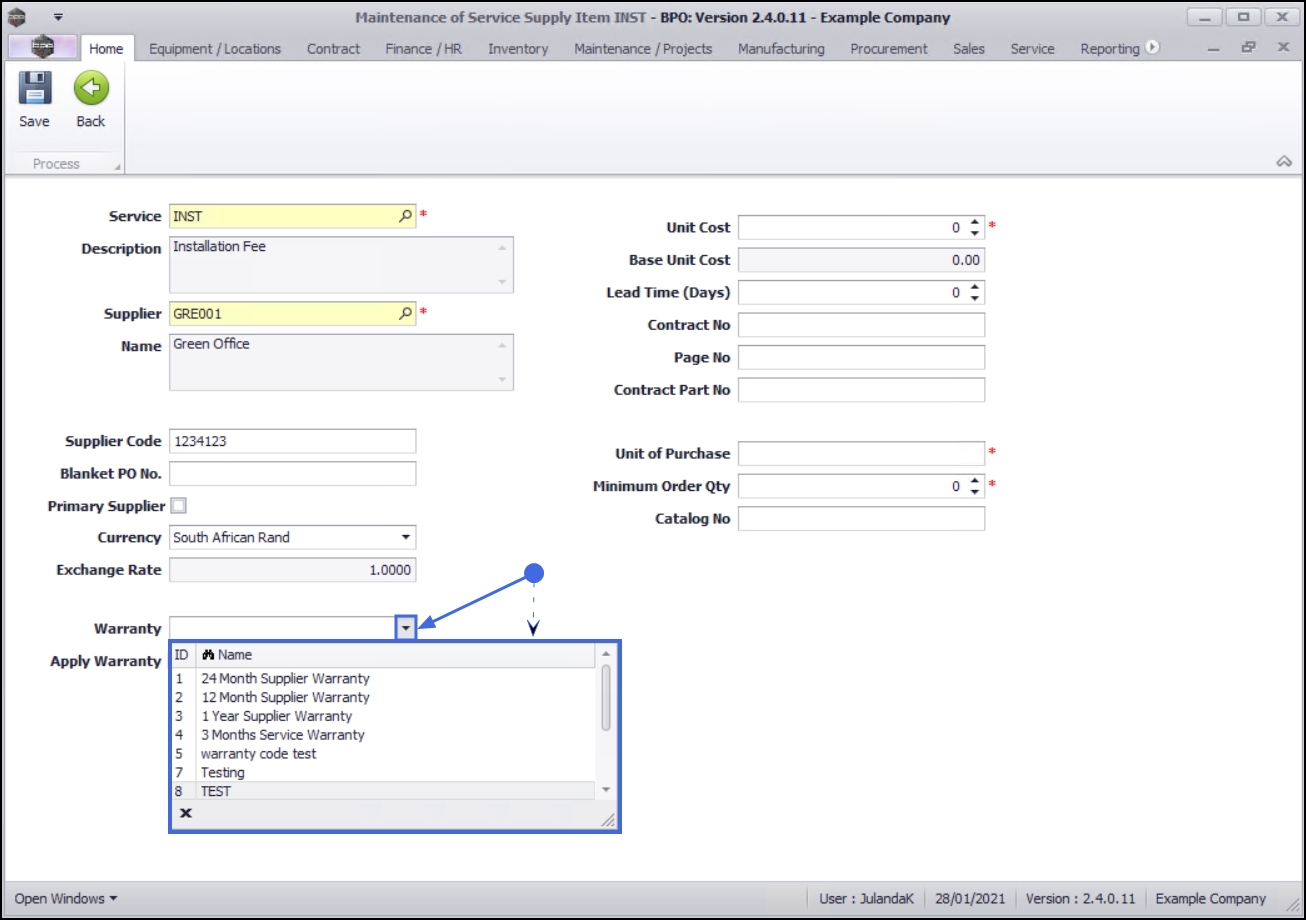Decrease the Minimum Order Qty with the down arrow
The height and width of the screenshot is (920, 1306).
pos(976,492)
